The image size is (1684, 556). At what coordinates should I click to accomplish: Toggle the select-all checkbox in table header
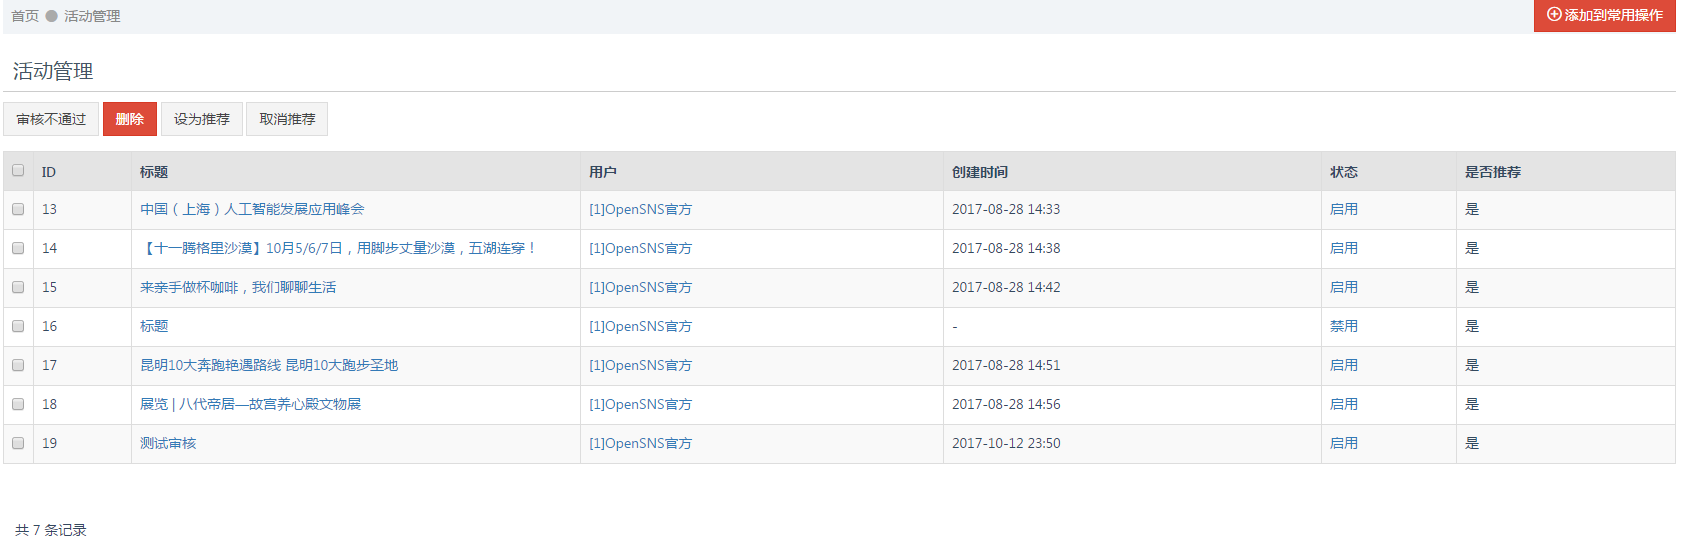tap(18, 170)
